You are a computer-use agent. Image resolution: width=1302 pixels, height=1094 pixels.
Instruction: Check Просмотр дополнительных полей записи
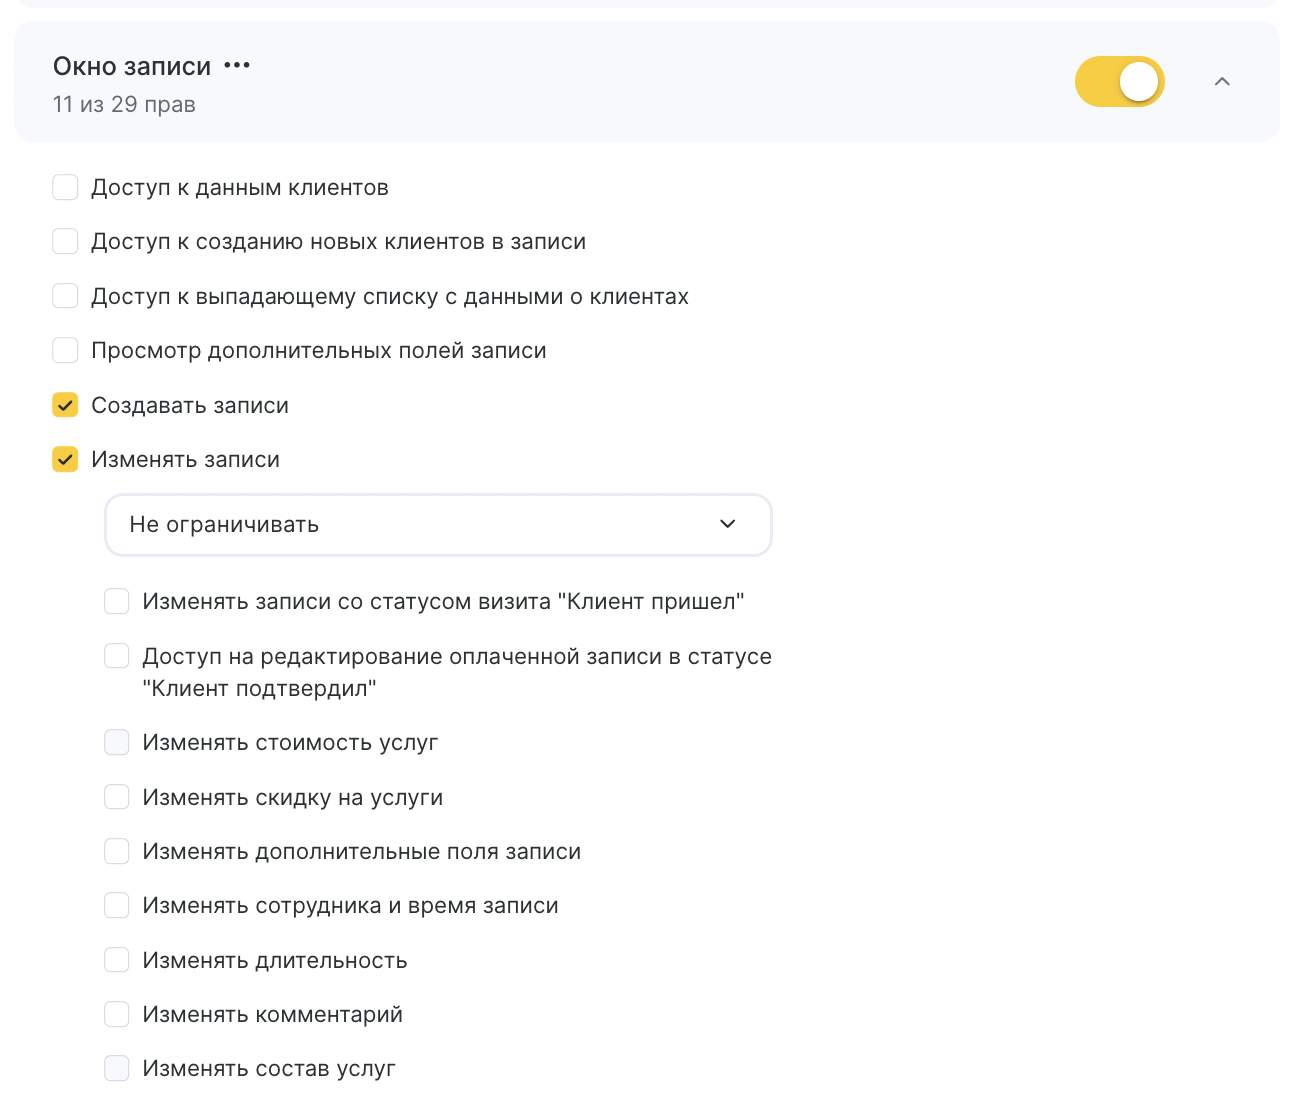coord(65,351)
